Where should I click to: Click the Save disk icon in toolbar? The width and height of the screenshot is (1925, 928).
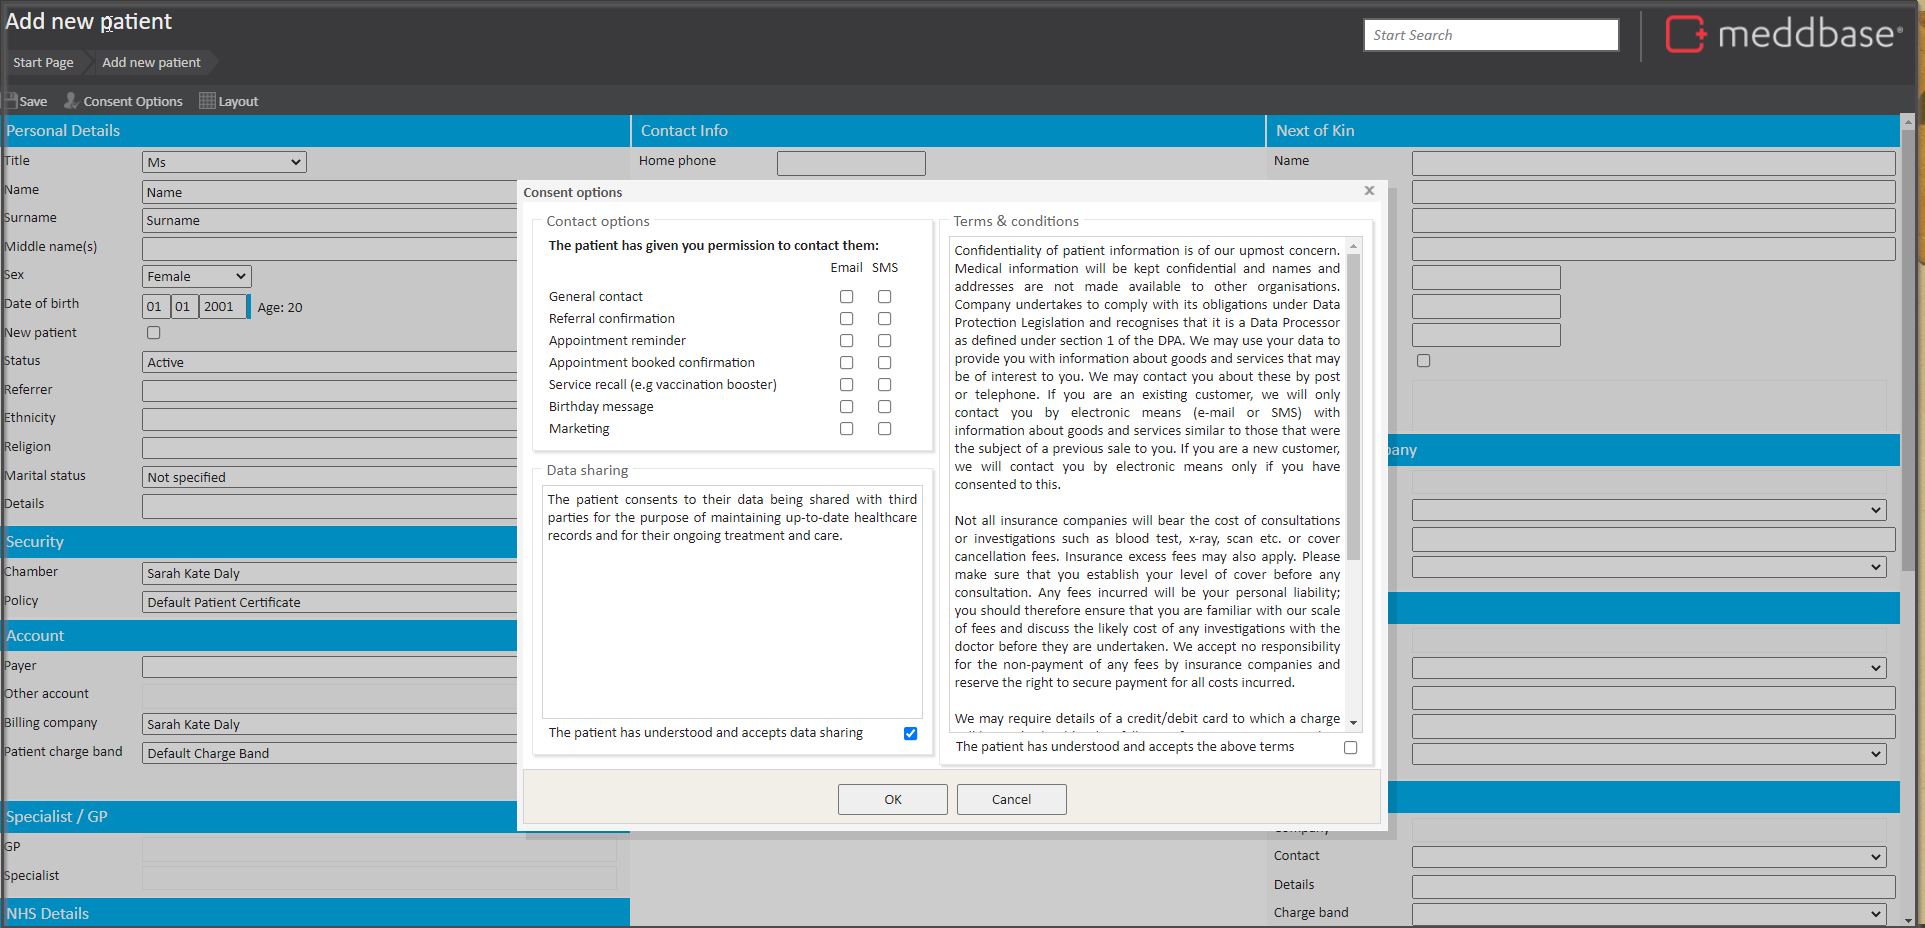11,101
